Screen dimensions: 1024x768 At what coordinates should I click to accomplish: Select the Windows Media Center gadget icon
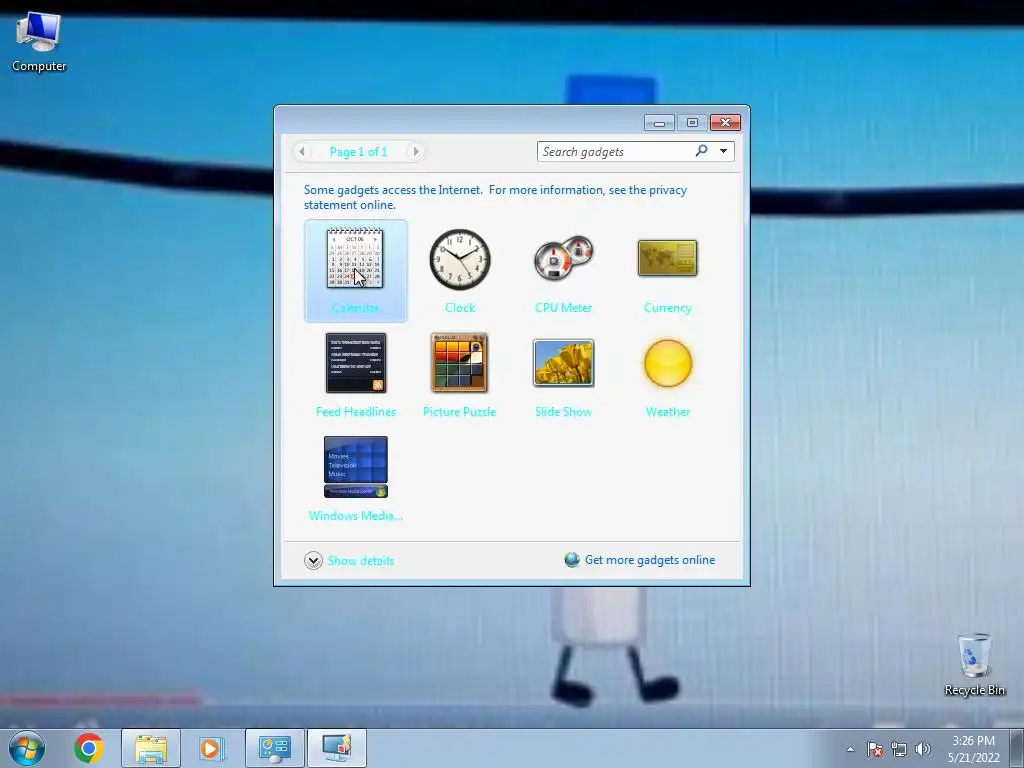pyautogui.click(x=356, y=467)
